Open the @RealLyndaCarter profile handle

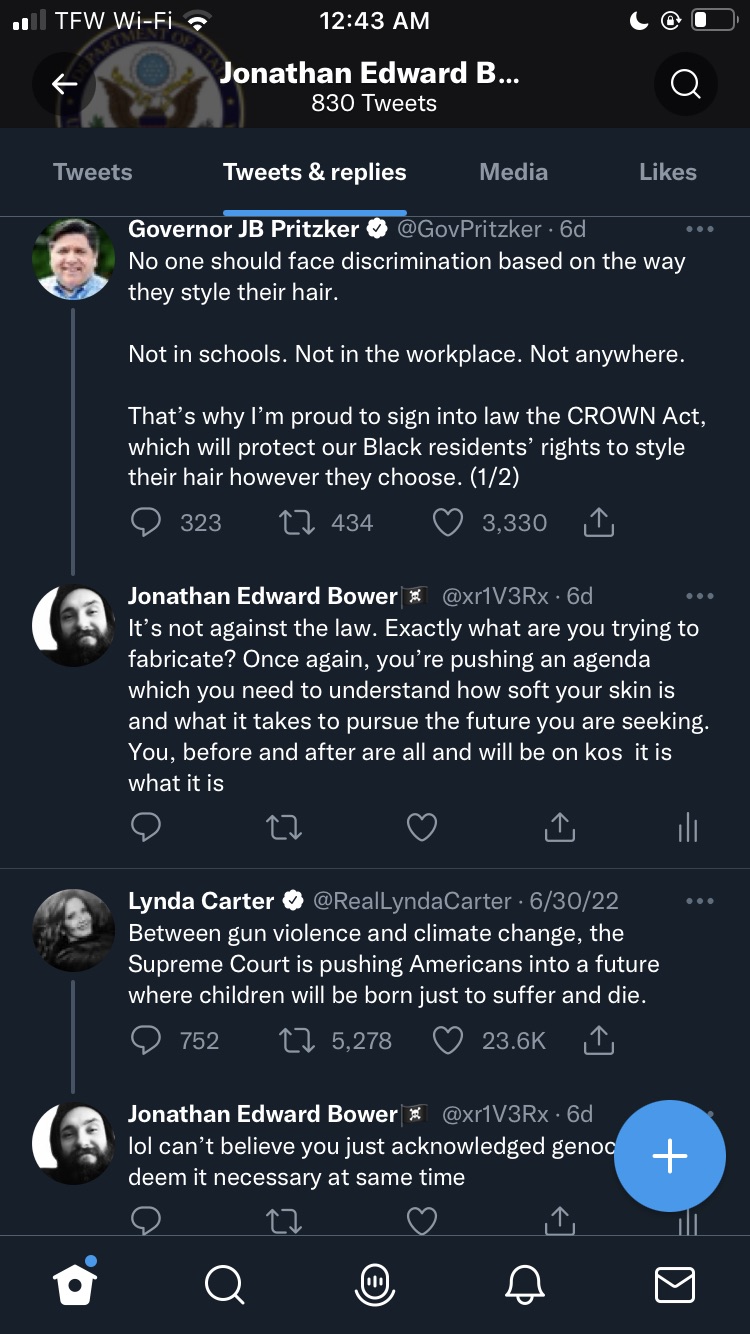(x=412, y=900)
